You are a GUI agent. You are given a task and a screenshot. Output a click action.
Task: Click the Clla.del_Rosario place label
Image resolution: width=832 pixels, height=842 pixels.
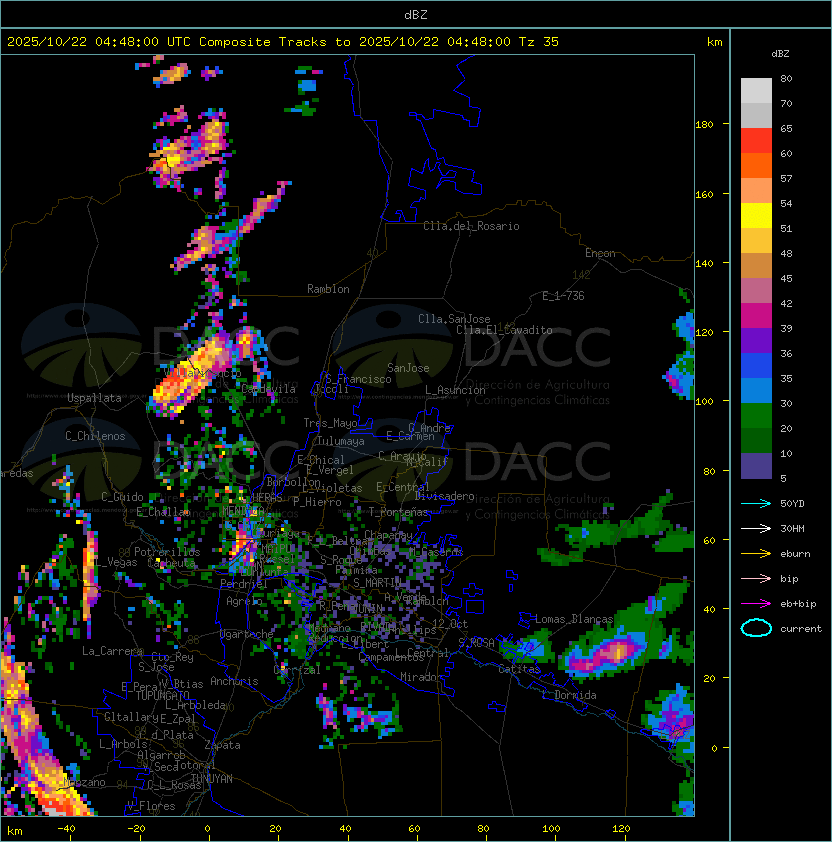[x=471, y=226]
